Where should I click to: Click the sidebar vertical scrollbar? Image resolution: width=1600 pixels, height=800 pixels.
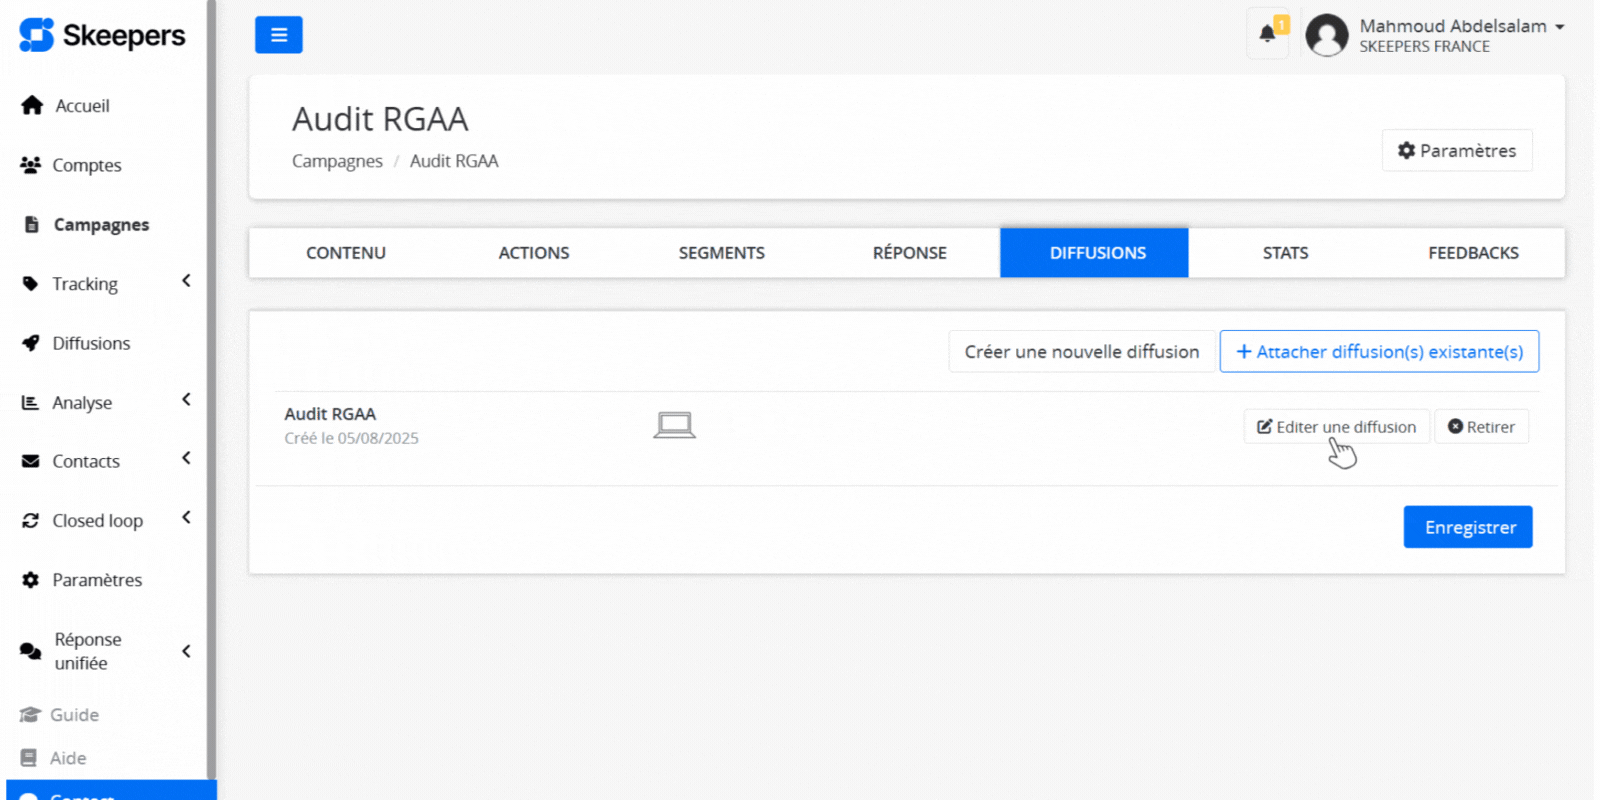point(211,400)
